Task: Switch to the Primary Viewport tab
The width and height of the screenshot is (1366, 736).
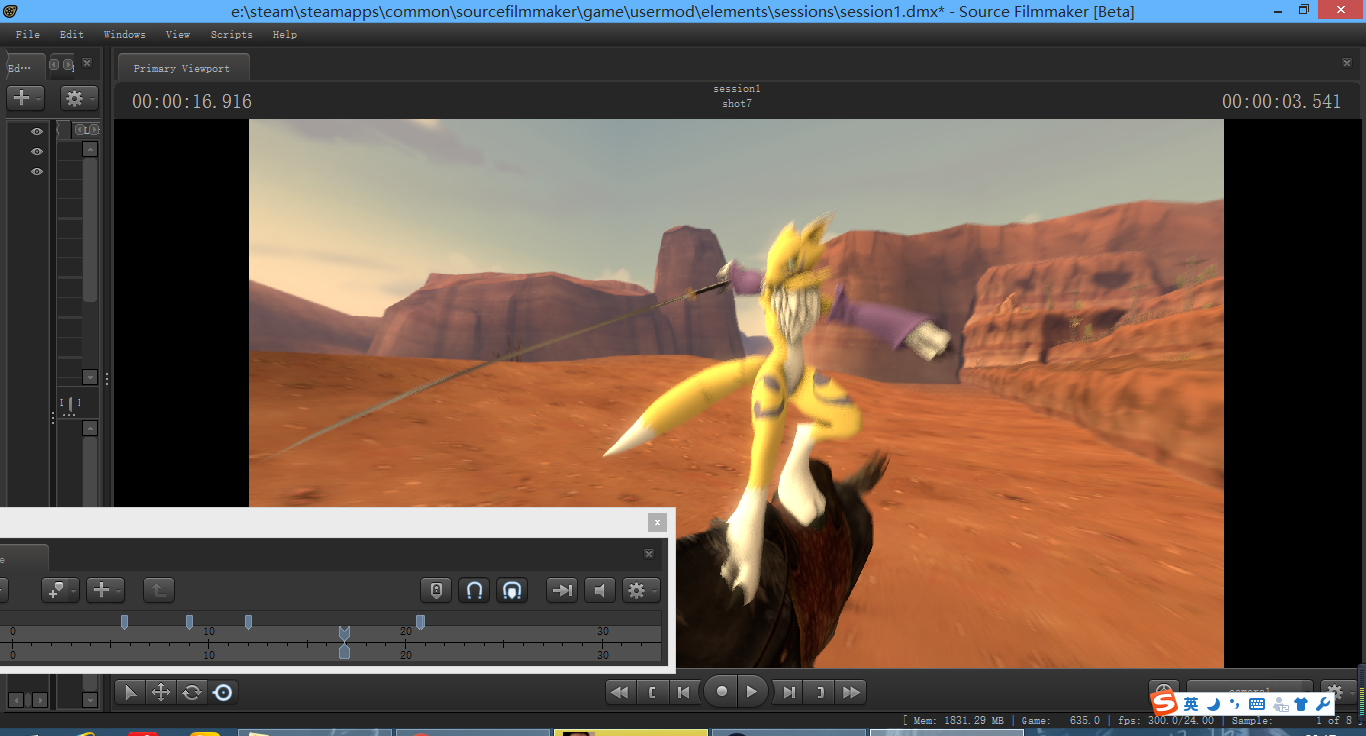Action: click(182, 68)
